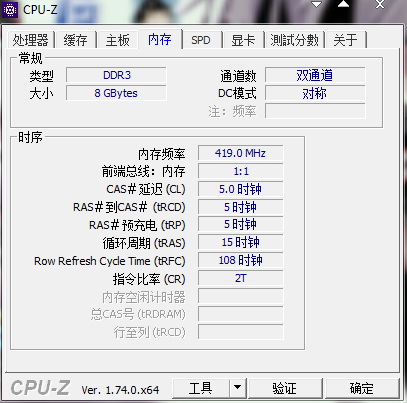Click the empty 内存空闲计时器 field
Screen dimensions: 407x403
(x=240, y=296)
